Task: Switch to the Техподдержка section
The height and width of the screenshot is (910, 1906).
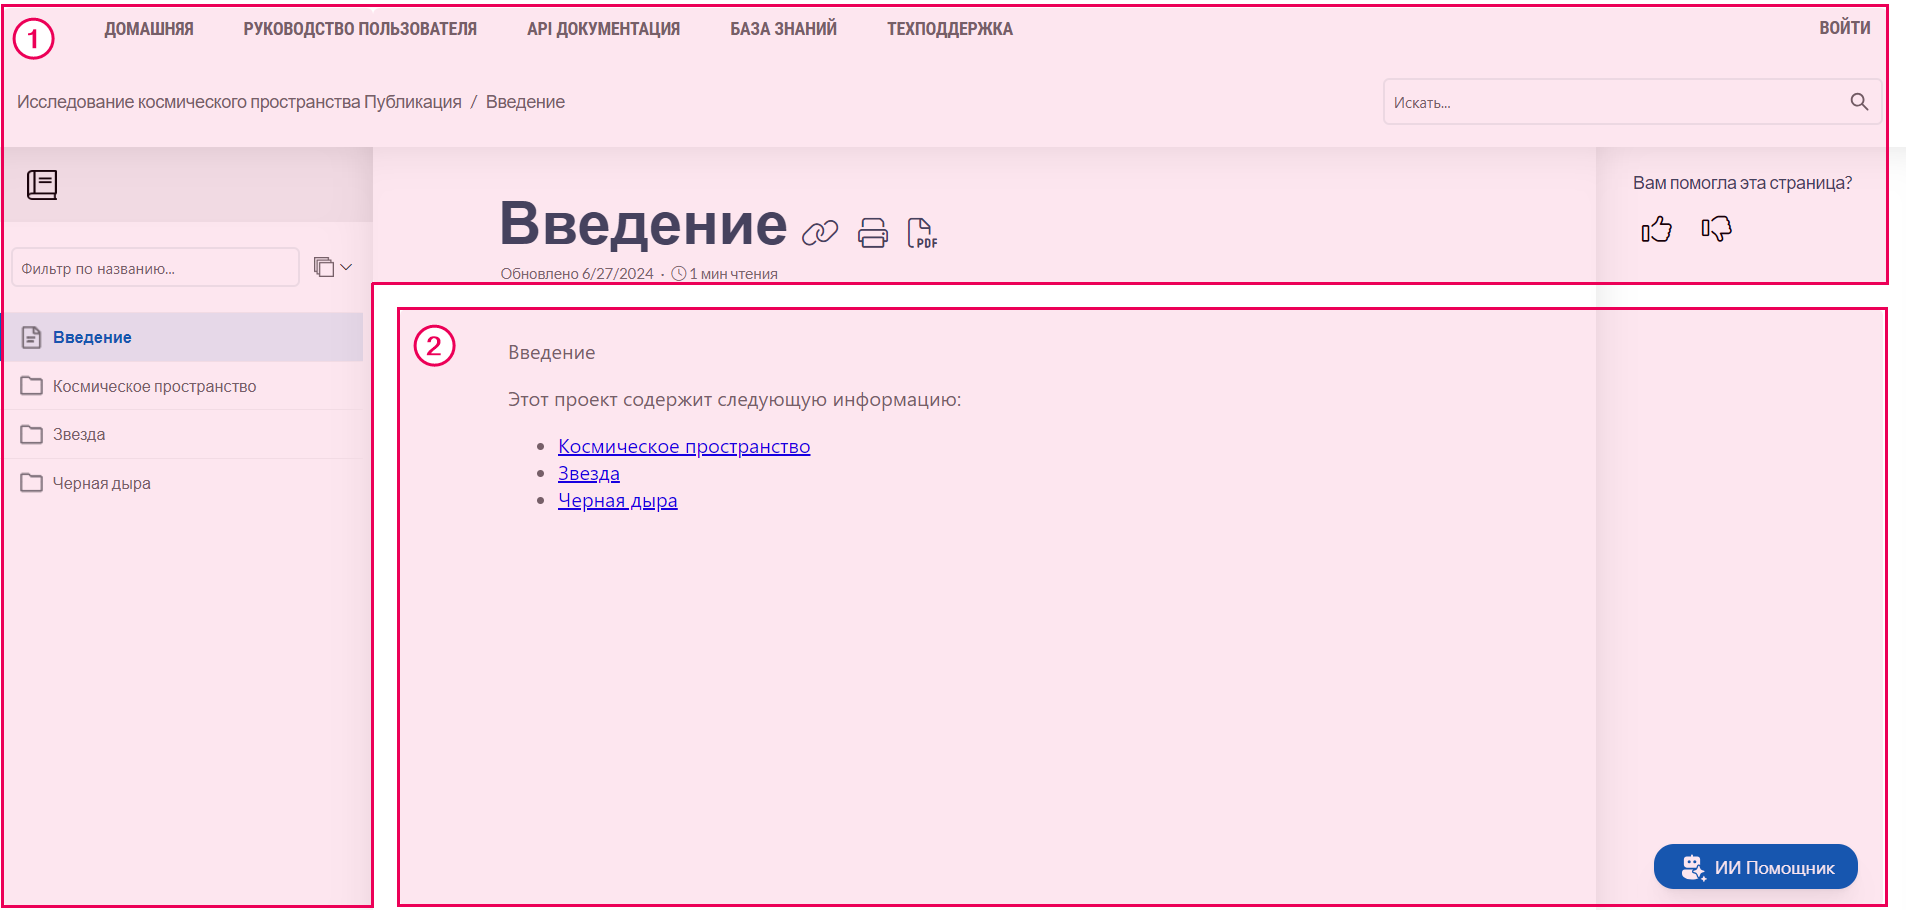Action: tap(948, 28)
